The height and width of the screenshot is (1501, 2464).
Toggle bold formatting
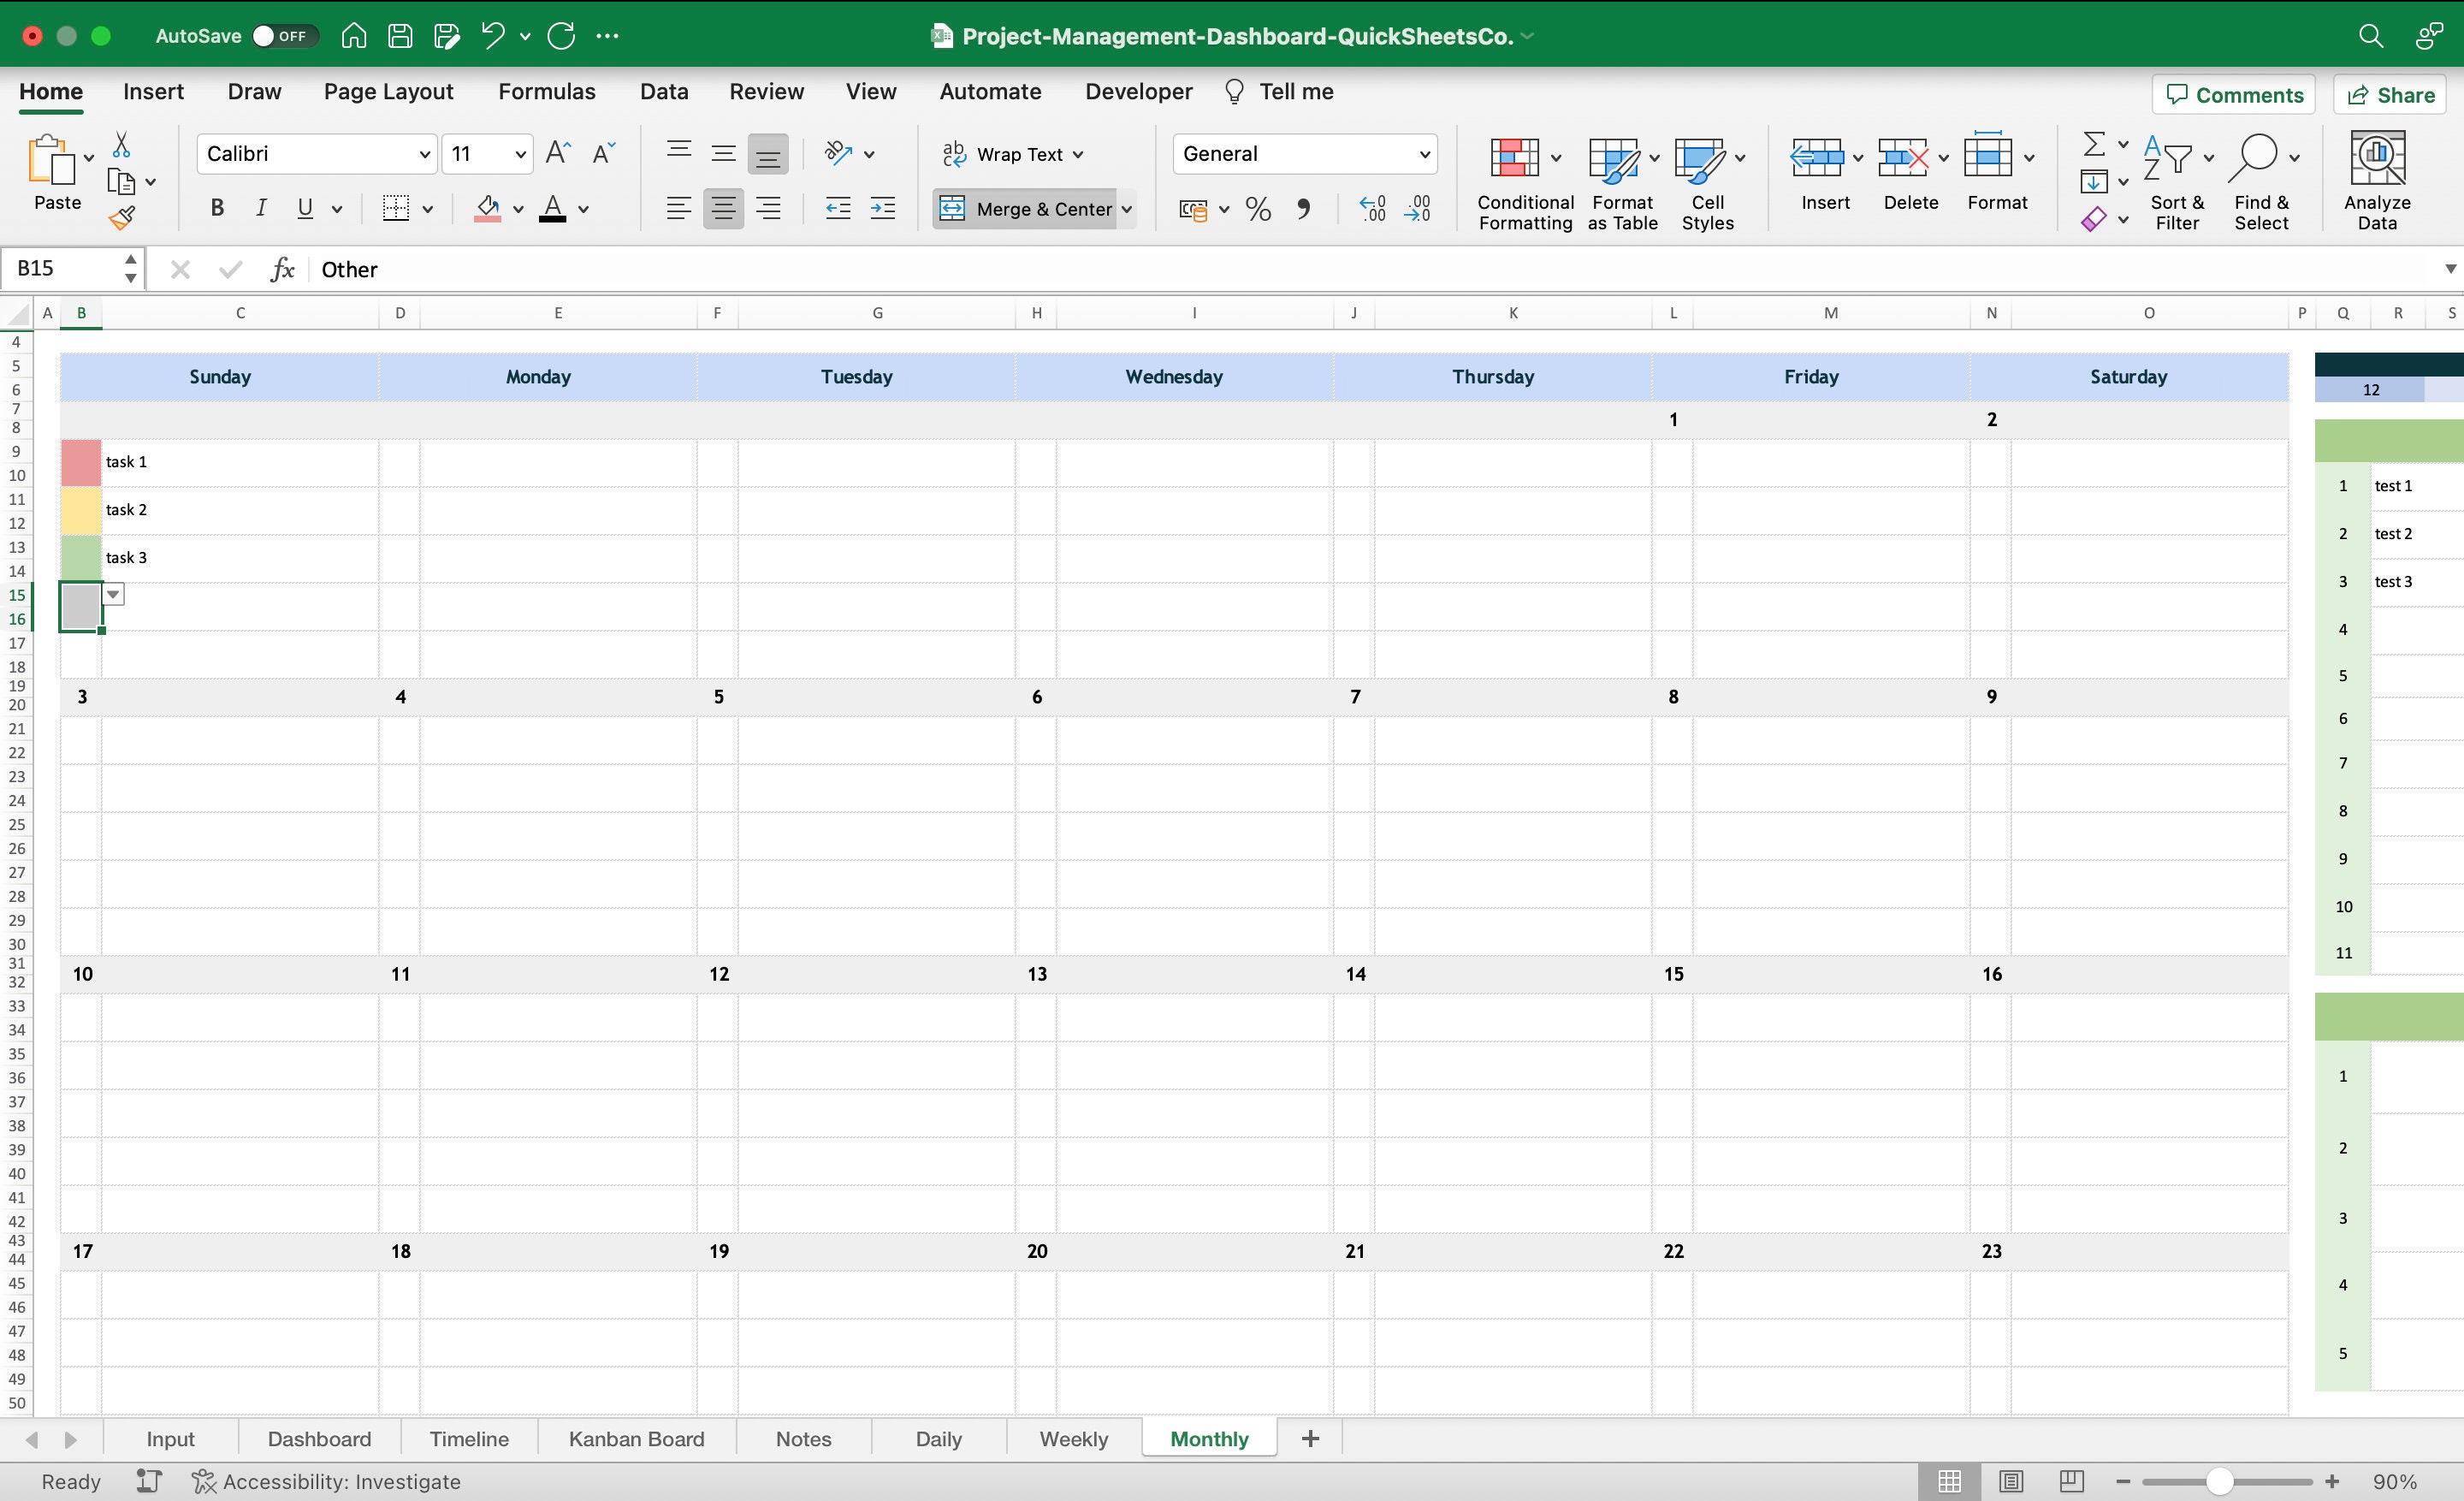pyautogui.click(x=216, y=208)
